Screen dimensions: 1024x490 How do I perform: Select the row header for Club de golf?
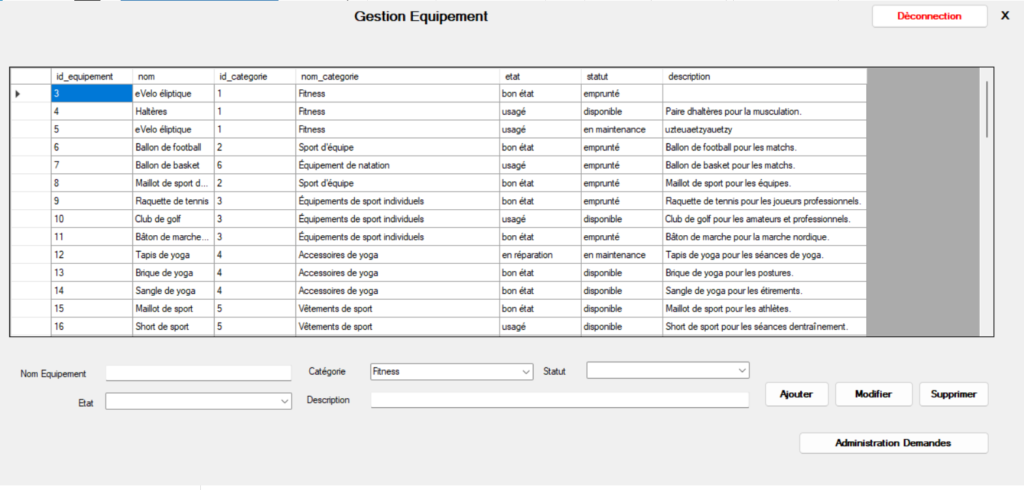(30, 219)
